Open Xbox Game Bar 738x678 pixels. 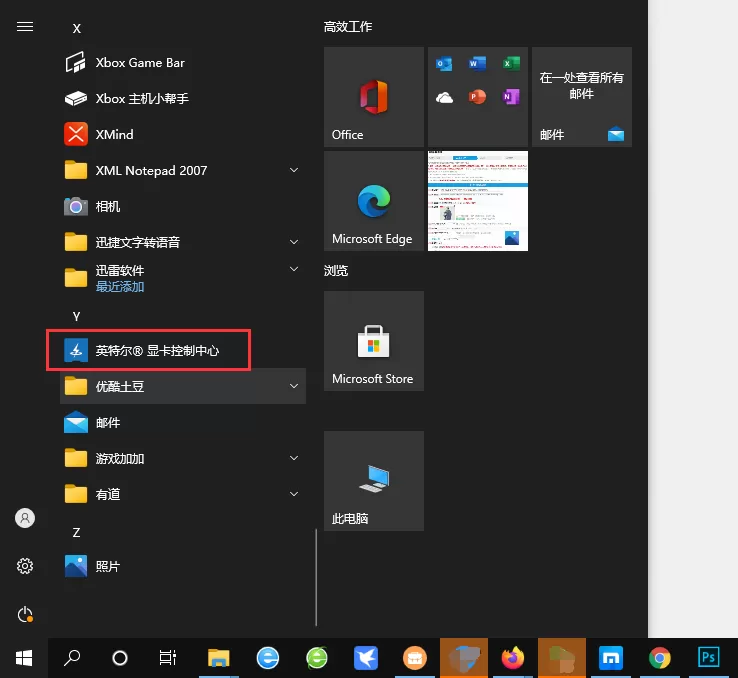point(139,62)
